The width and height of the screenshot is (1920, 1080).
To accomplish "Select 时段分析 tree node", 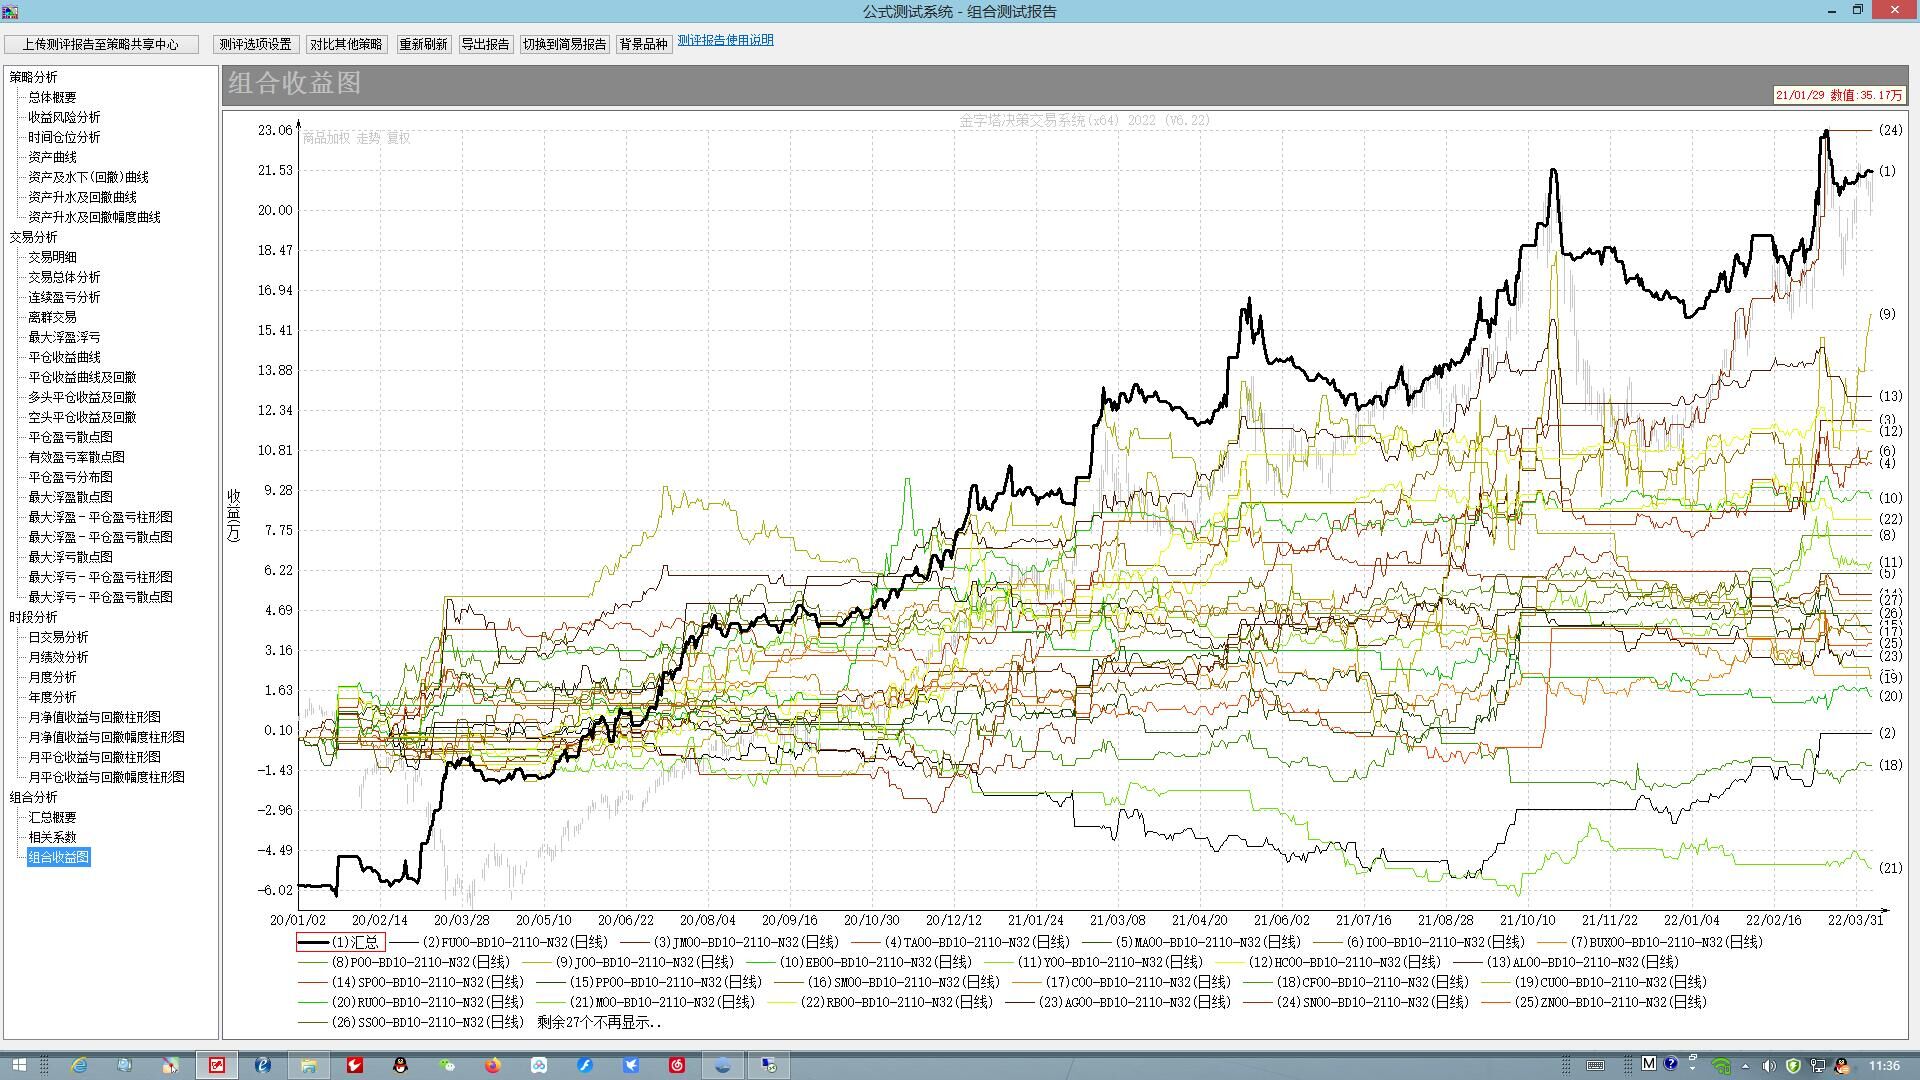I will [33, 617].
